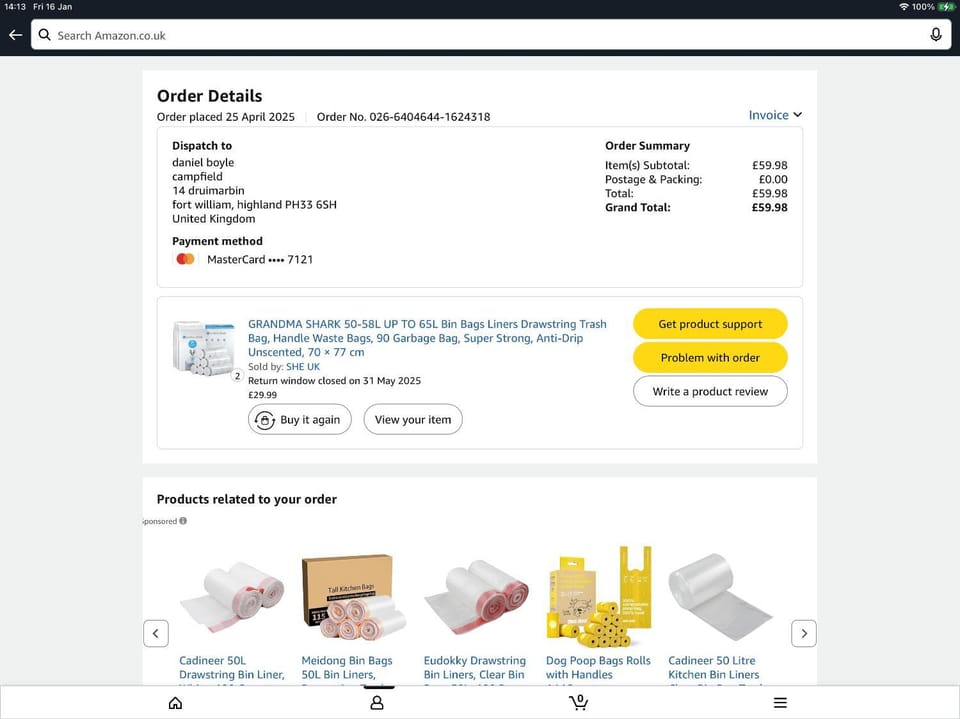
Task: Tap the microphone voice search icon
Action: click(x=936, y=35)
